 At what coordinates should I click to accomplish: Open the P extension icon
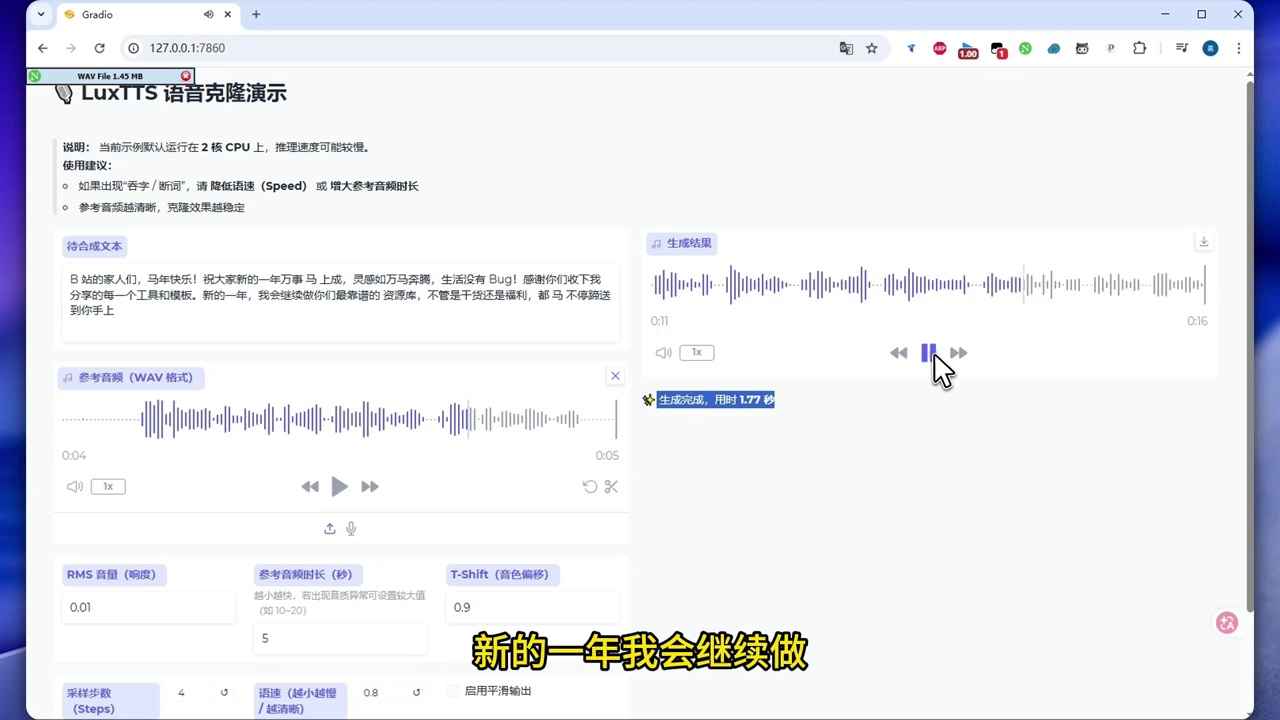tap(1111, 48)
